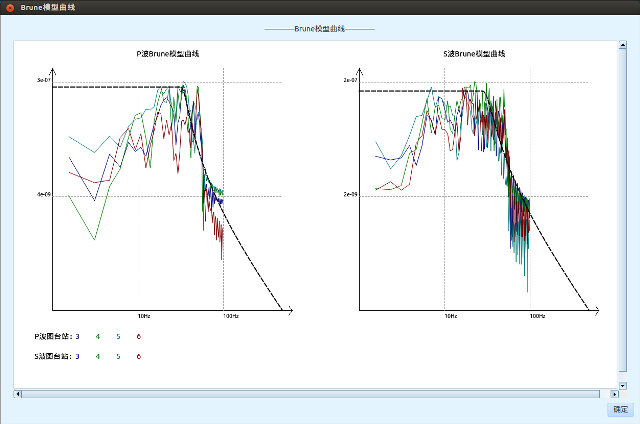Select station 4 in P波图台站 legend
This screenshot has height=424, width=640.
click(98, 337)
